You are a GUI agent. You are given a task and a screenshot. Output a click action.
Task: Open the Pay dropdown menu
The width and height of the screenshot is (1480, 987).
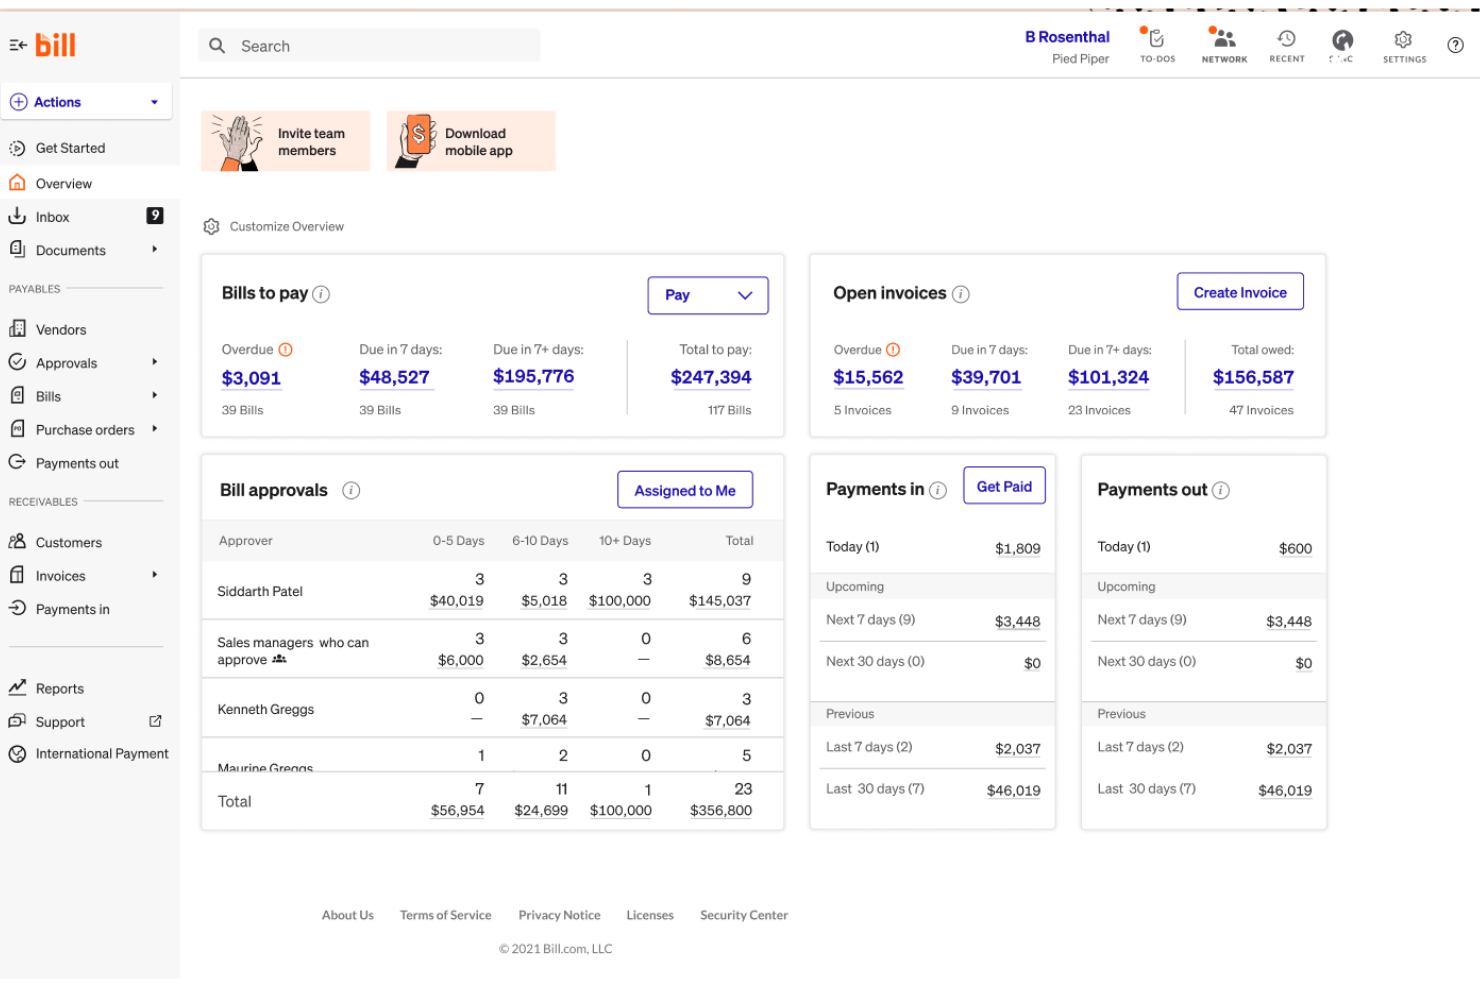tap(707, 295)
